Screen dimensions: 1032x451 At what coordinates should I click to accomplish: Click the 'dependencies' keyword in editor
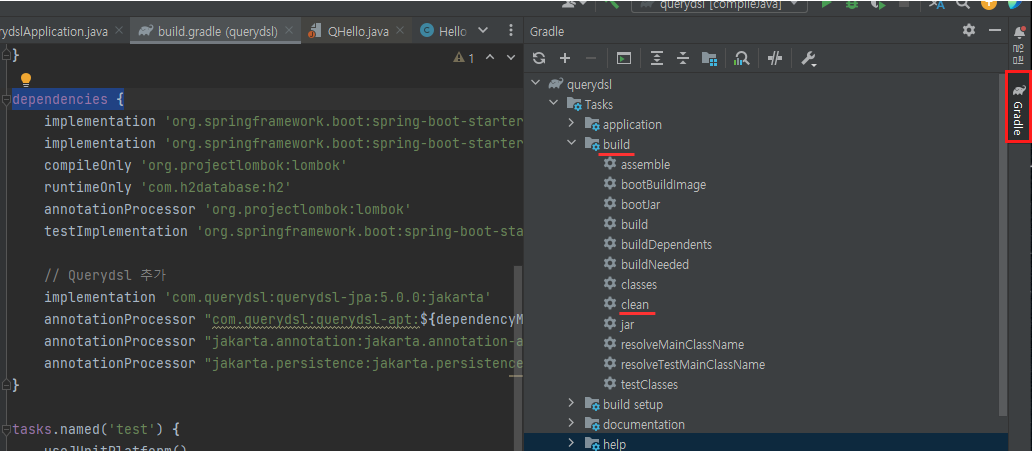(x=60, y=99)
